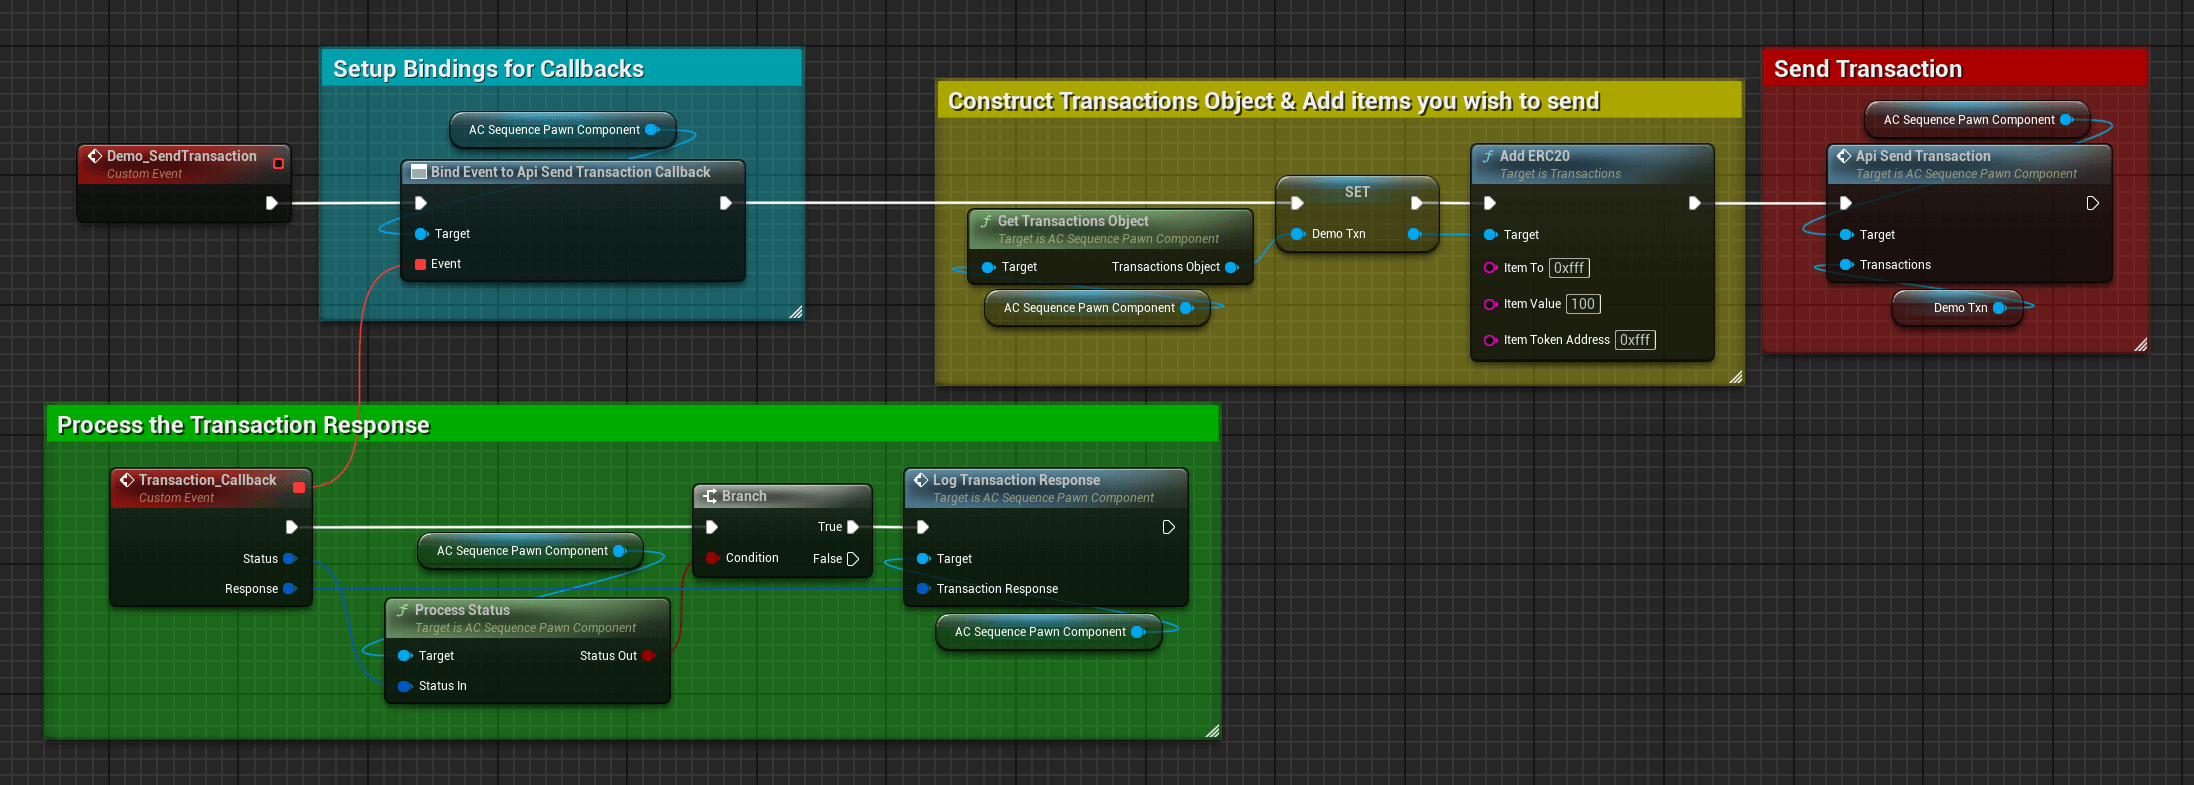Click the SET node execution input pin
This screenshot has height=785, width=2194.
1297,203
